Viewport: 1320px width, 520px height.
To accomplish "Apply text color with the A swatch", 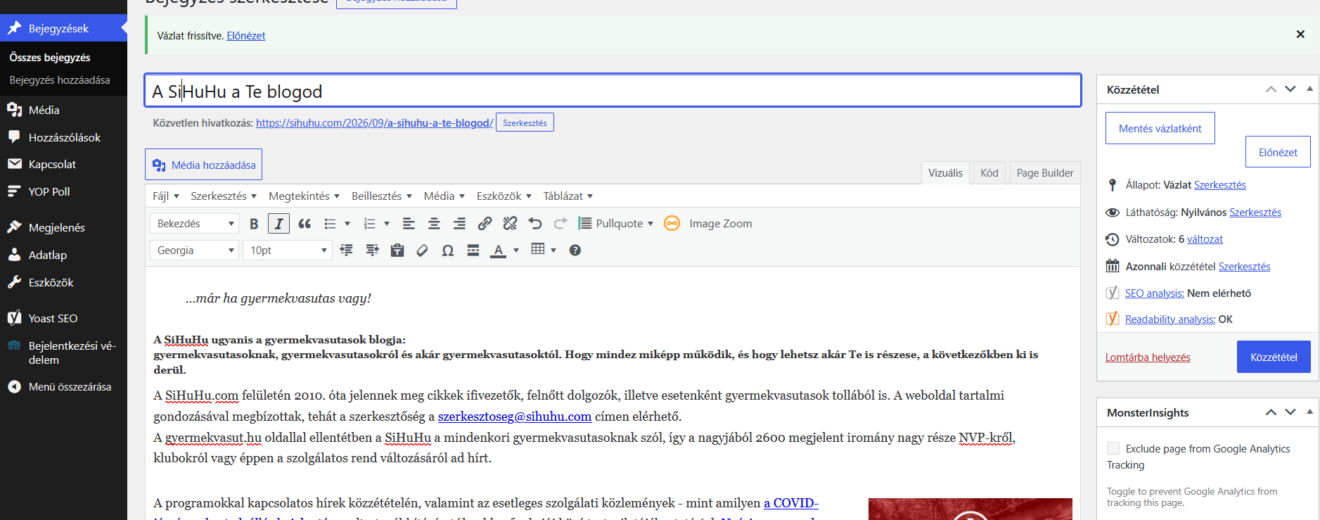I will coord(498,250).
